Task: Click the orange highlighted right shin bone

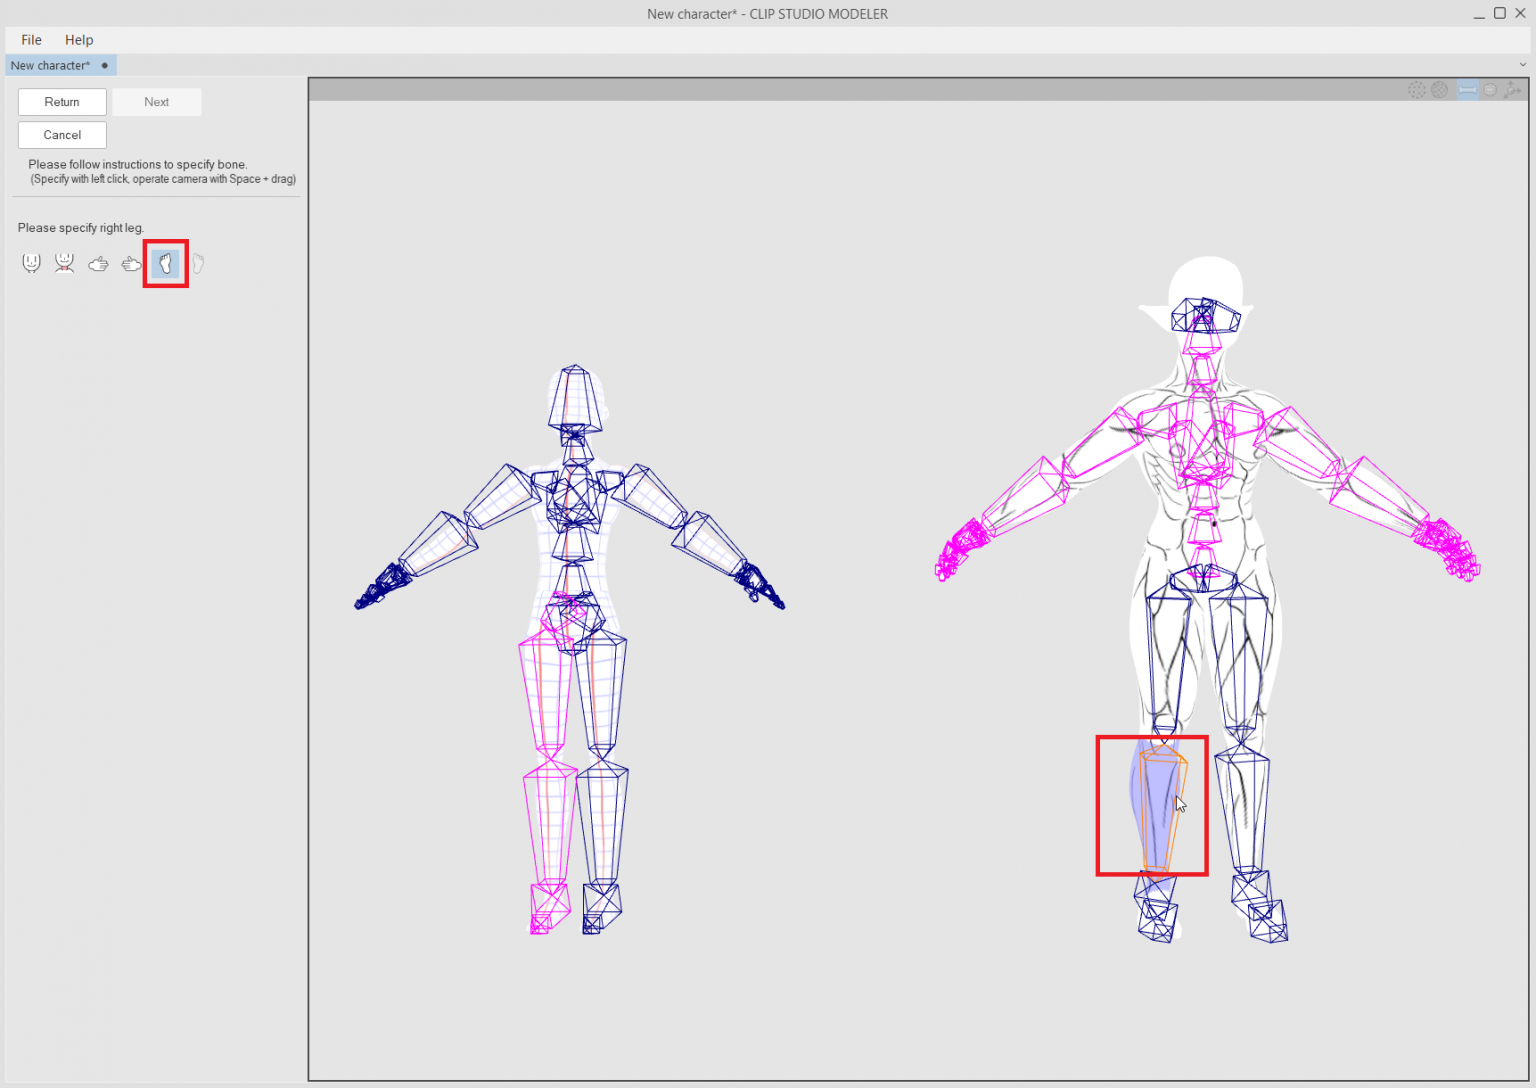Action: coord(1160,810)
